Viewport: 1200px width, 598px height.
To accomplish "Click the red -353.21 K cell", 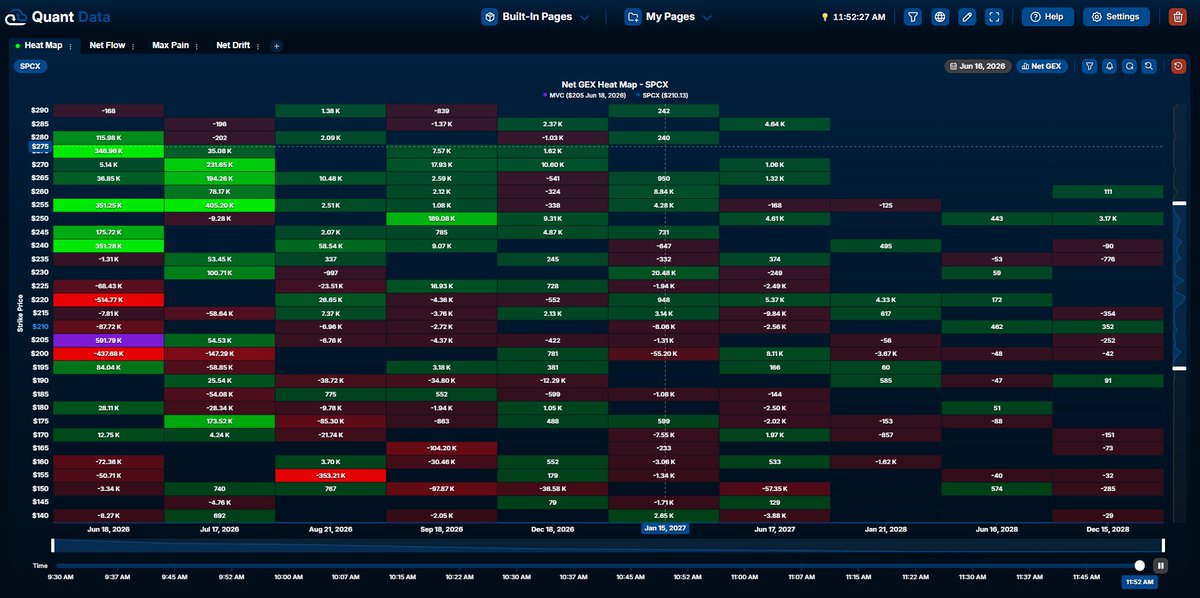I will (330, 475).
